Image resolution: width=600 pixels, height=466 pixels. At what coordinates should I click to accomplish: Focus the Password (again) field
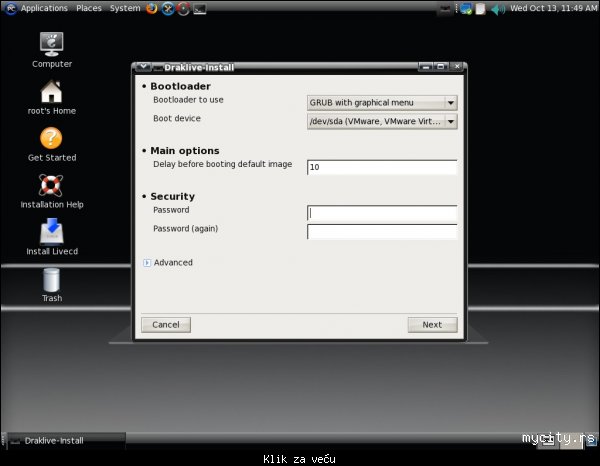pos(382,231)
